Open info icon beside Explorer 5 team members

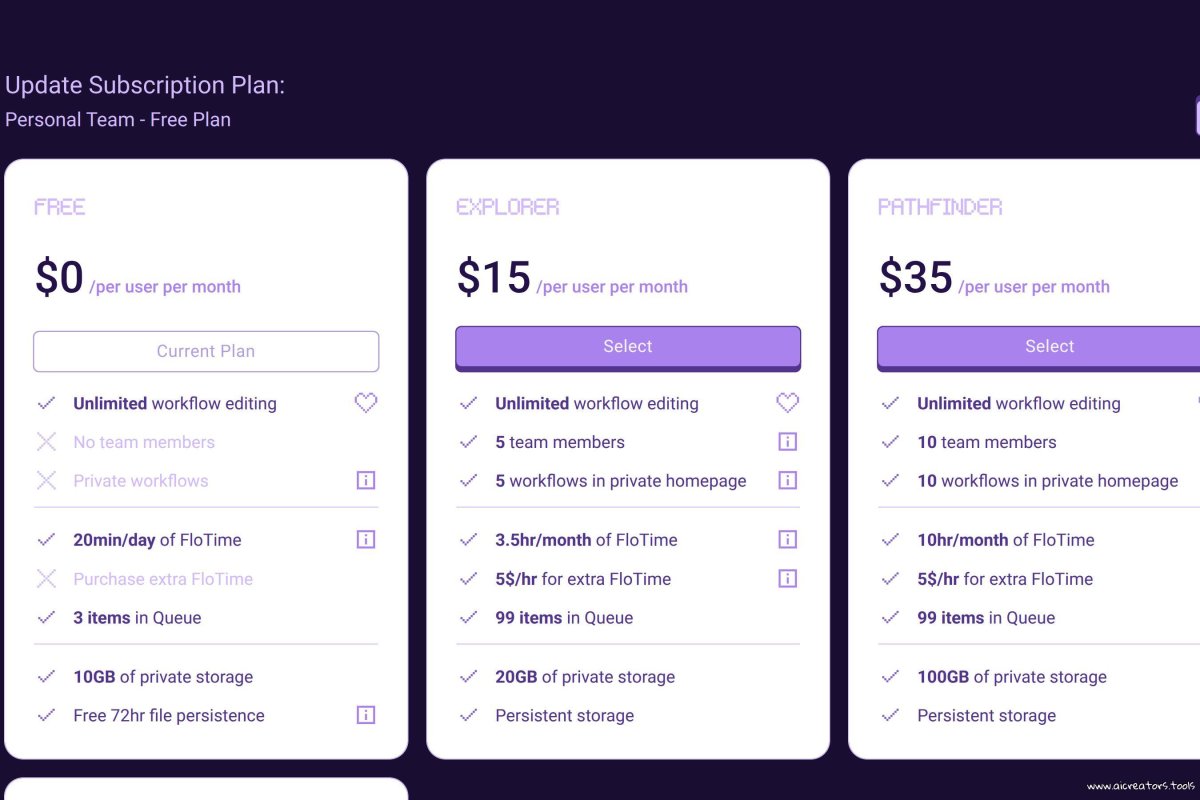coord(788,441)
